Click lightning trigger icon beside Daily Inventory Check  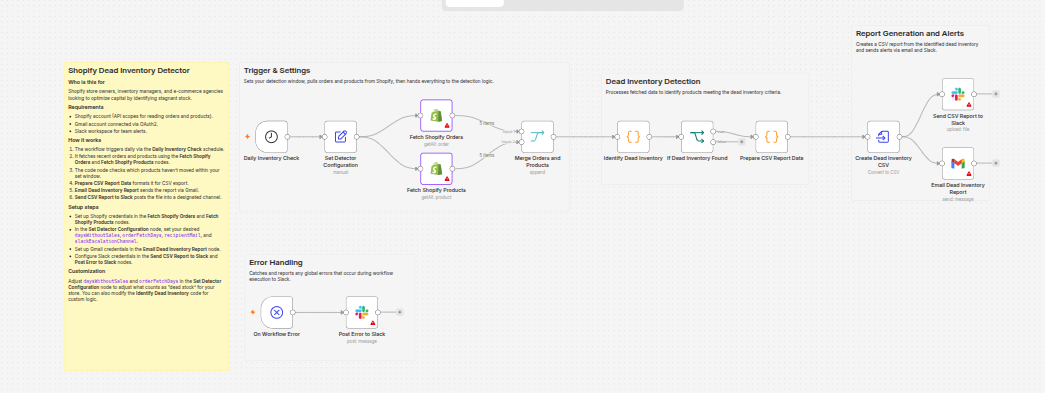(248, 137)
